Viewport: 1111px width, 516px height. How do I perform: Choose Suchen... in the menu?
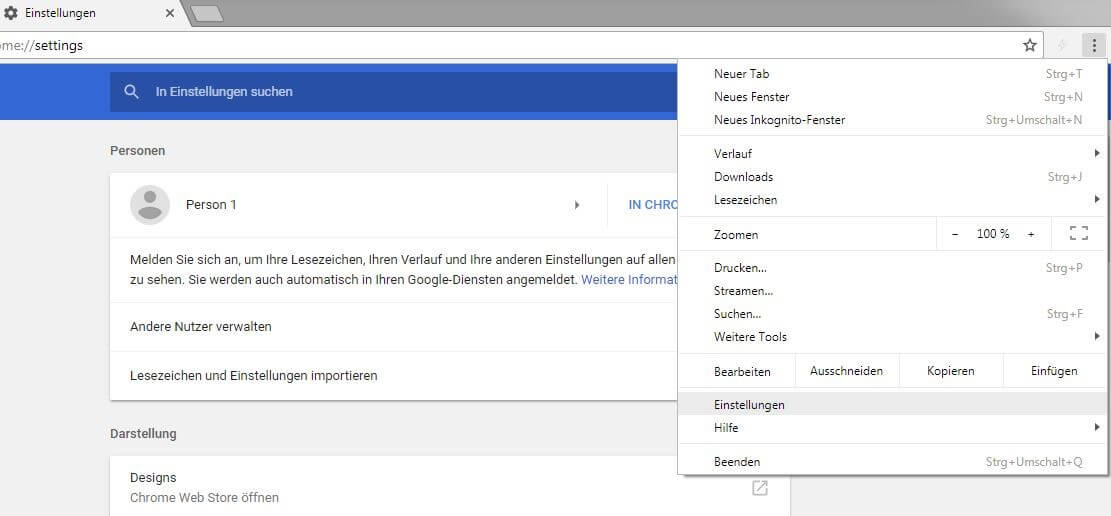893,313
